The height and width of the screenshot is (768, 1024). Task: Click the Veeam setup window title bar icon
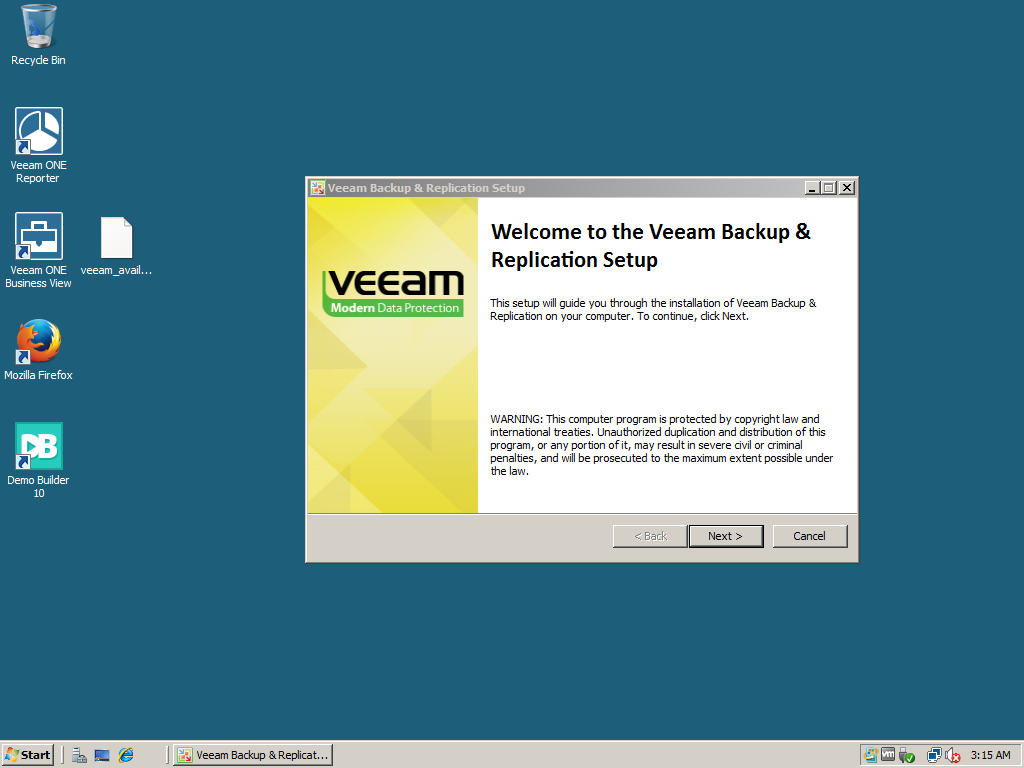(315, 187)
